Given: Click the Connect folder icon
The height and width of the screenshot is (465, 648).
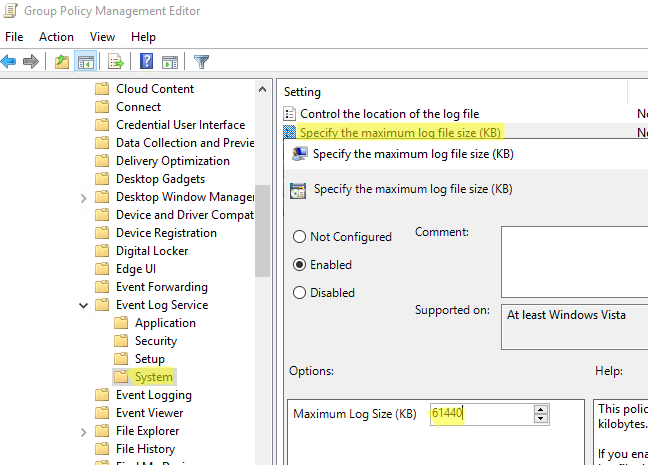Looking at the screenshot, I should 102,107.
